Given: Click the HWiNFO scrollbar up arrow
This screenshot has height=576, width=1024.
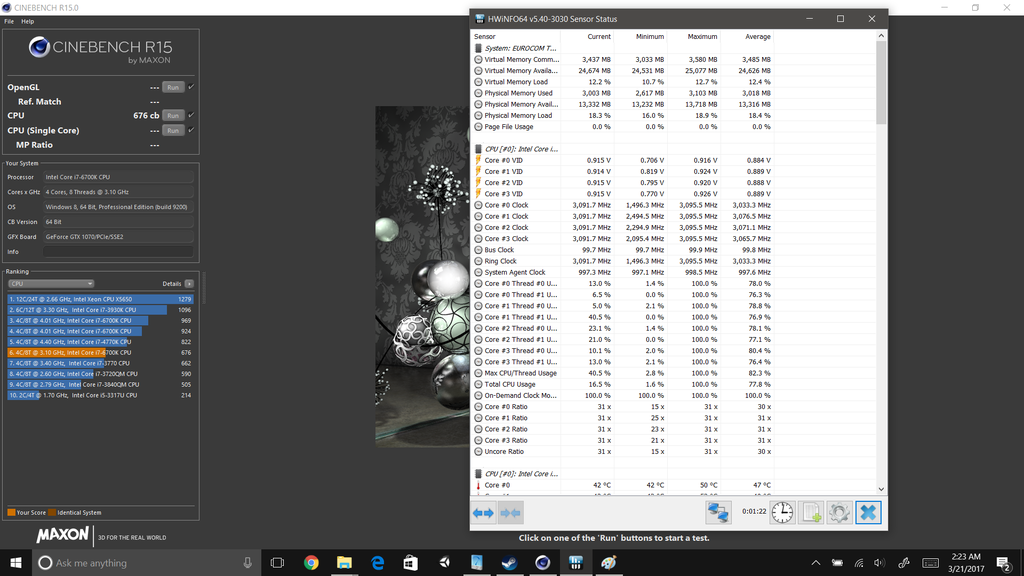Looking at the screenshot, I should click(x=881, y=36).
